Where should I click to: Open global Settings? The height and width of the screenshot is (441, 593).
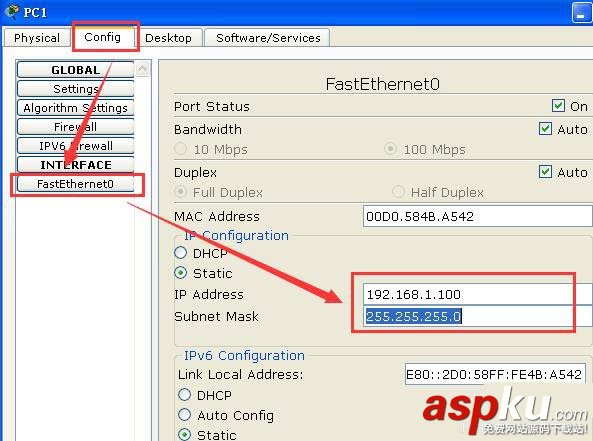tap(75, 89)
